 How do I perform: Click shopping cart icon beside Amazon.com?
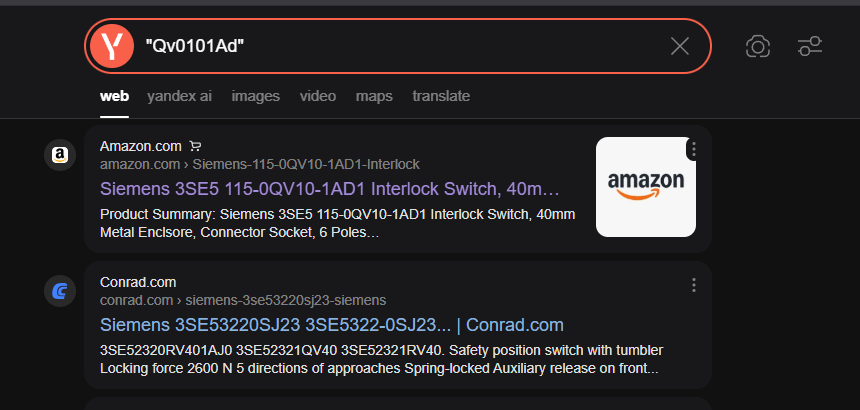coord(195,146)
